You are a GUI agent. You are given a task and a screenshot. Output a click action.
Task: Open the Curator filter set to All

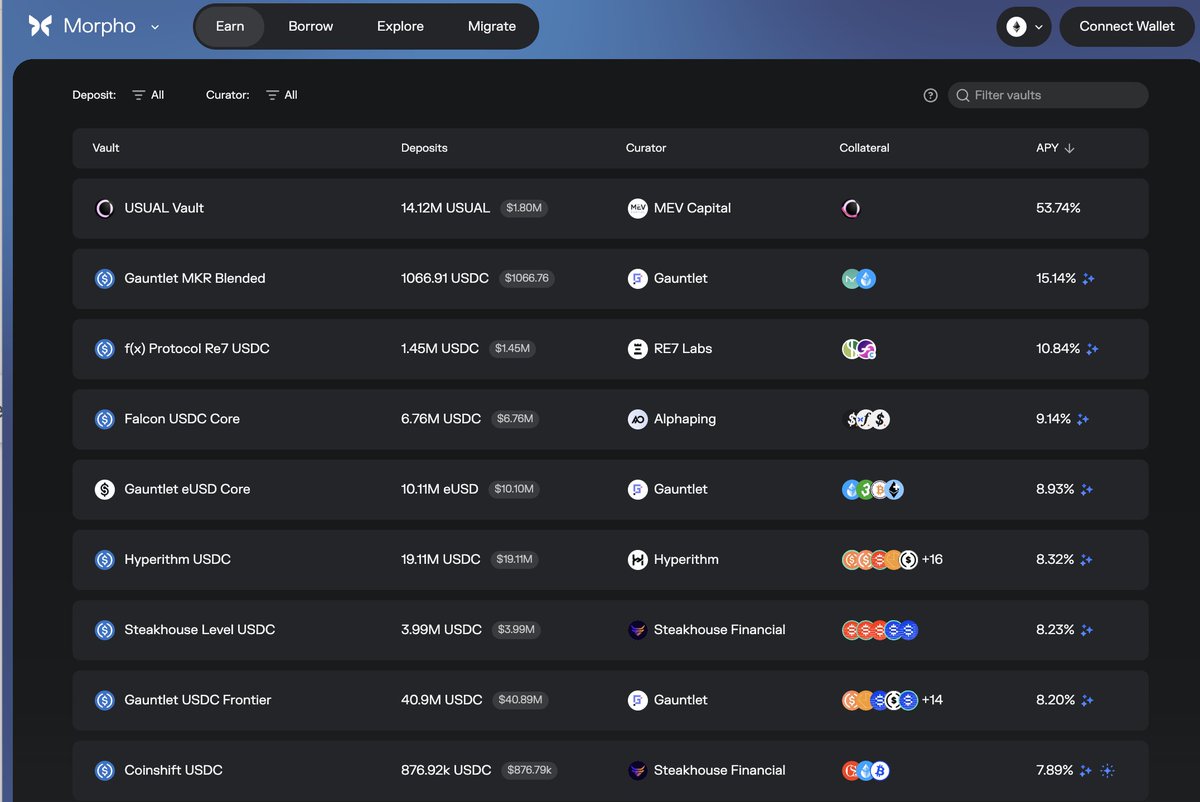point(282,95)
